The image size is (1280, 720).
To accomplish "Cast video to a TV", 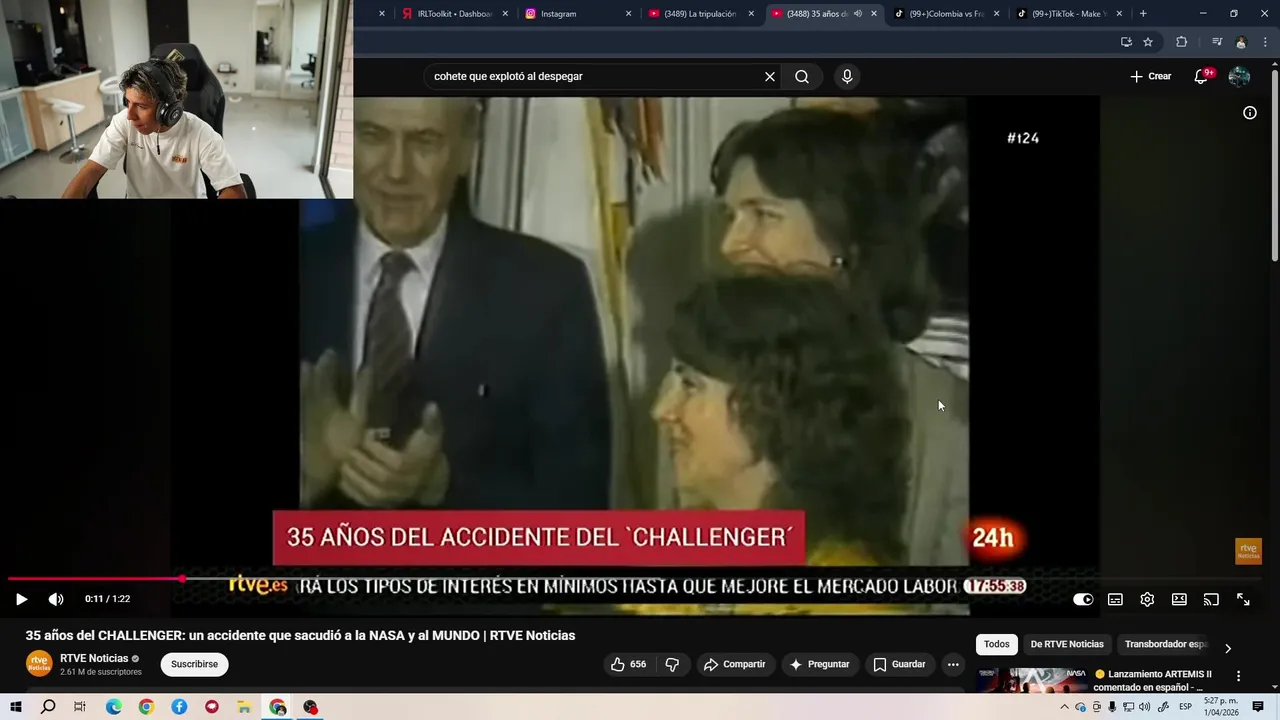I will point(1211,599).
